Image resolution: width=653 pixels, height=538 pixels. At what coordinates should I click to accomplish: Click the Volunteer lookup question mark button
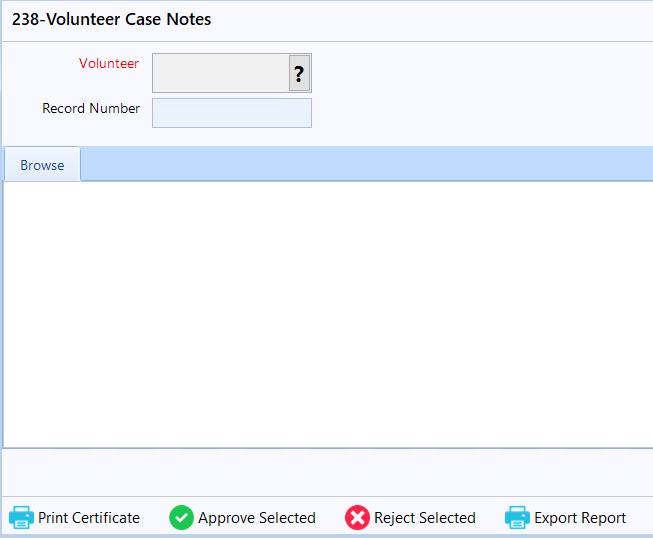click(x=299, y=73)
